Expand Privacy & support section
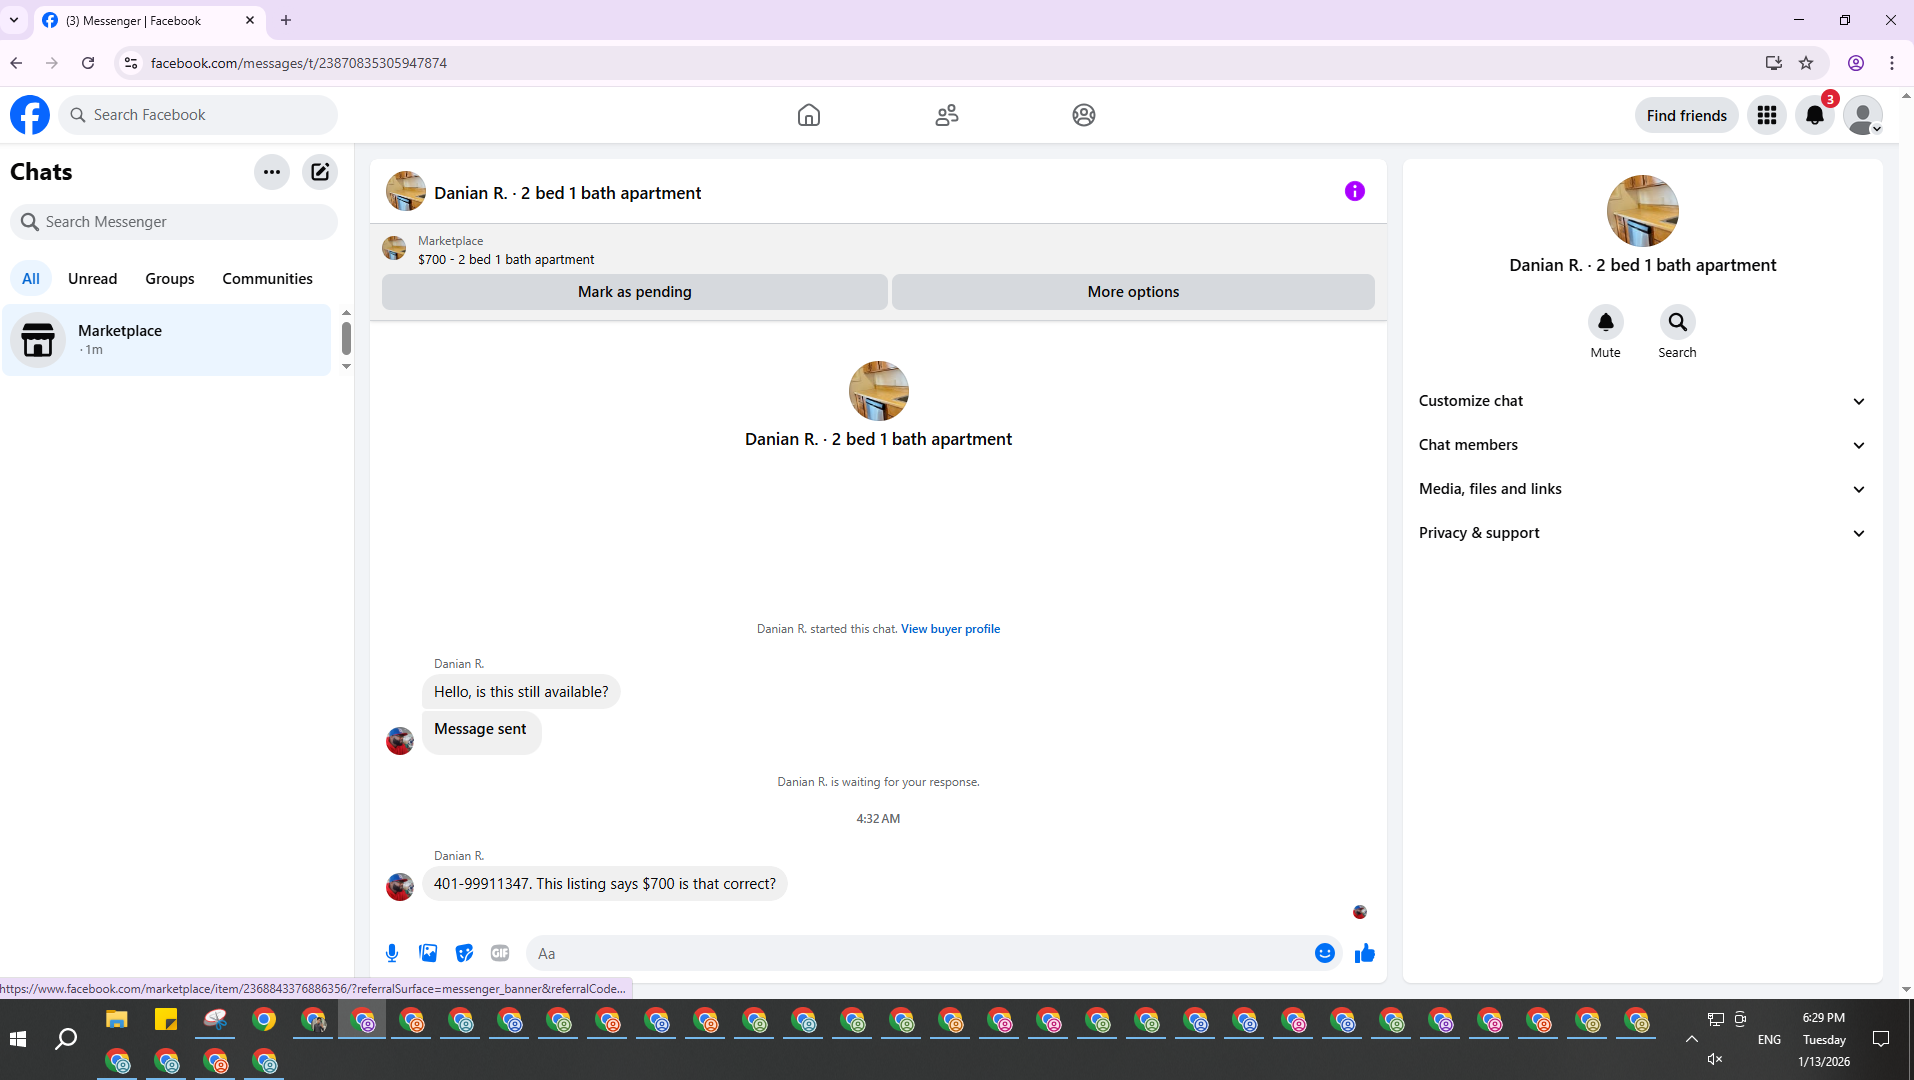 [1642, 533]
